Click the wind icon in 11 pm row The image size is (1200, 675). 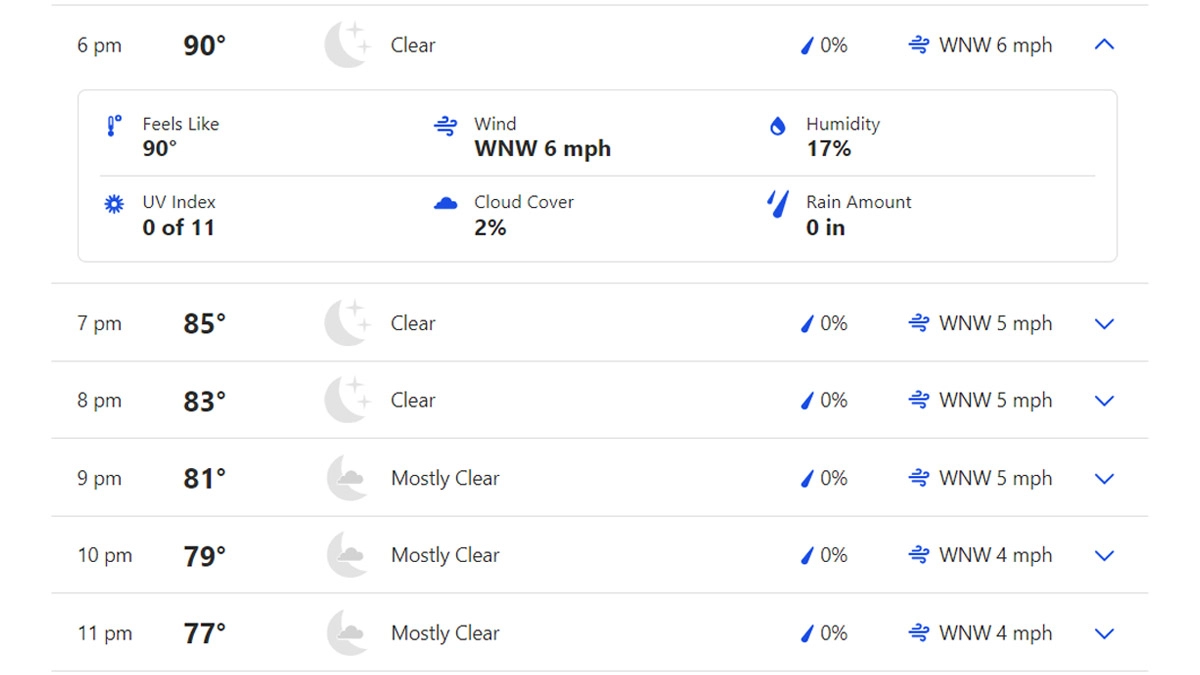pos(918,633)
